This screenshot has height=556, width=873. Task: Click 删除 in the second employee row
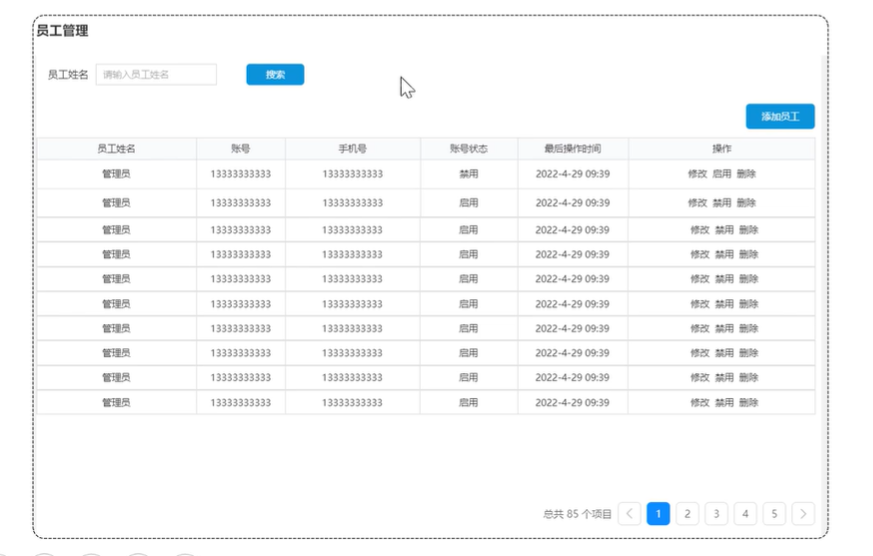747,203
